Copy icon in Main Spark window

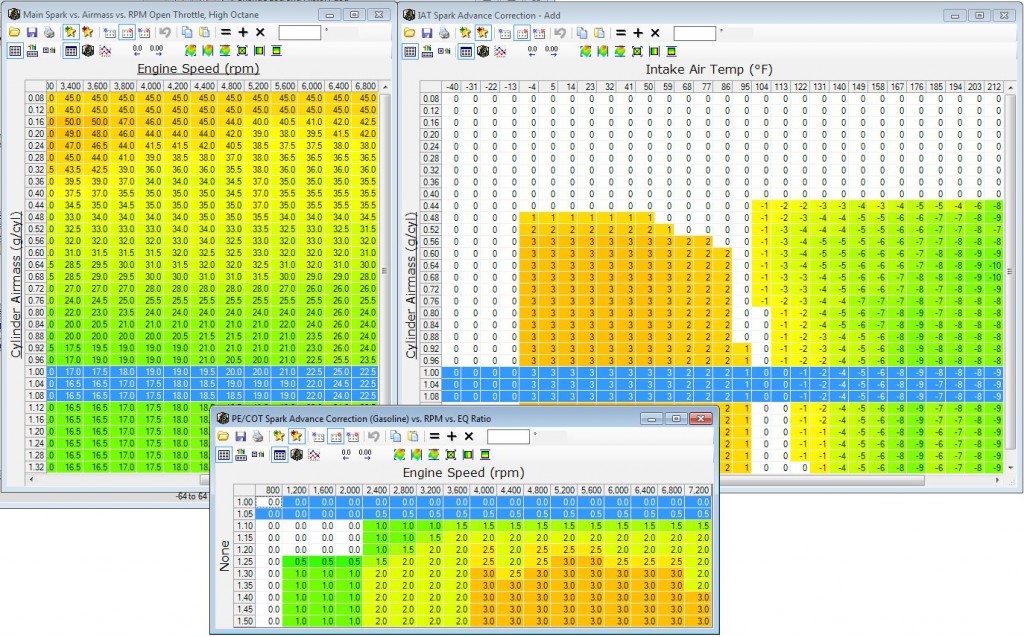click(x=187, y=32)
